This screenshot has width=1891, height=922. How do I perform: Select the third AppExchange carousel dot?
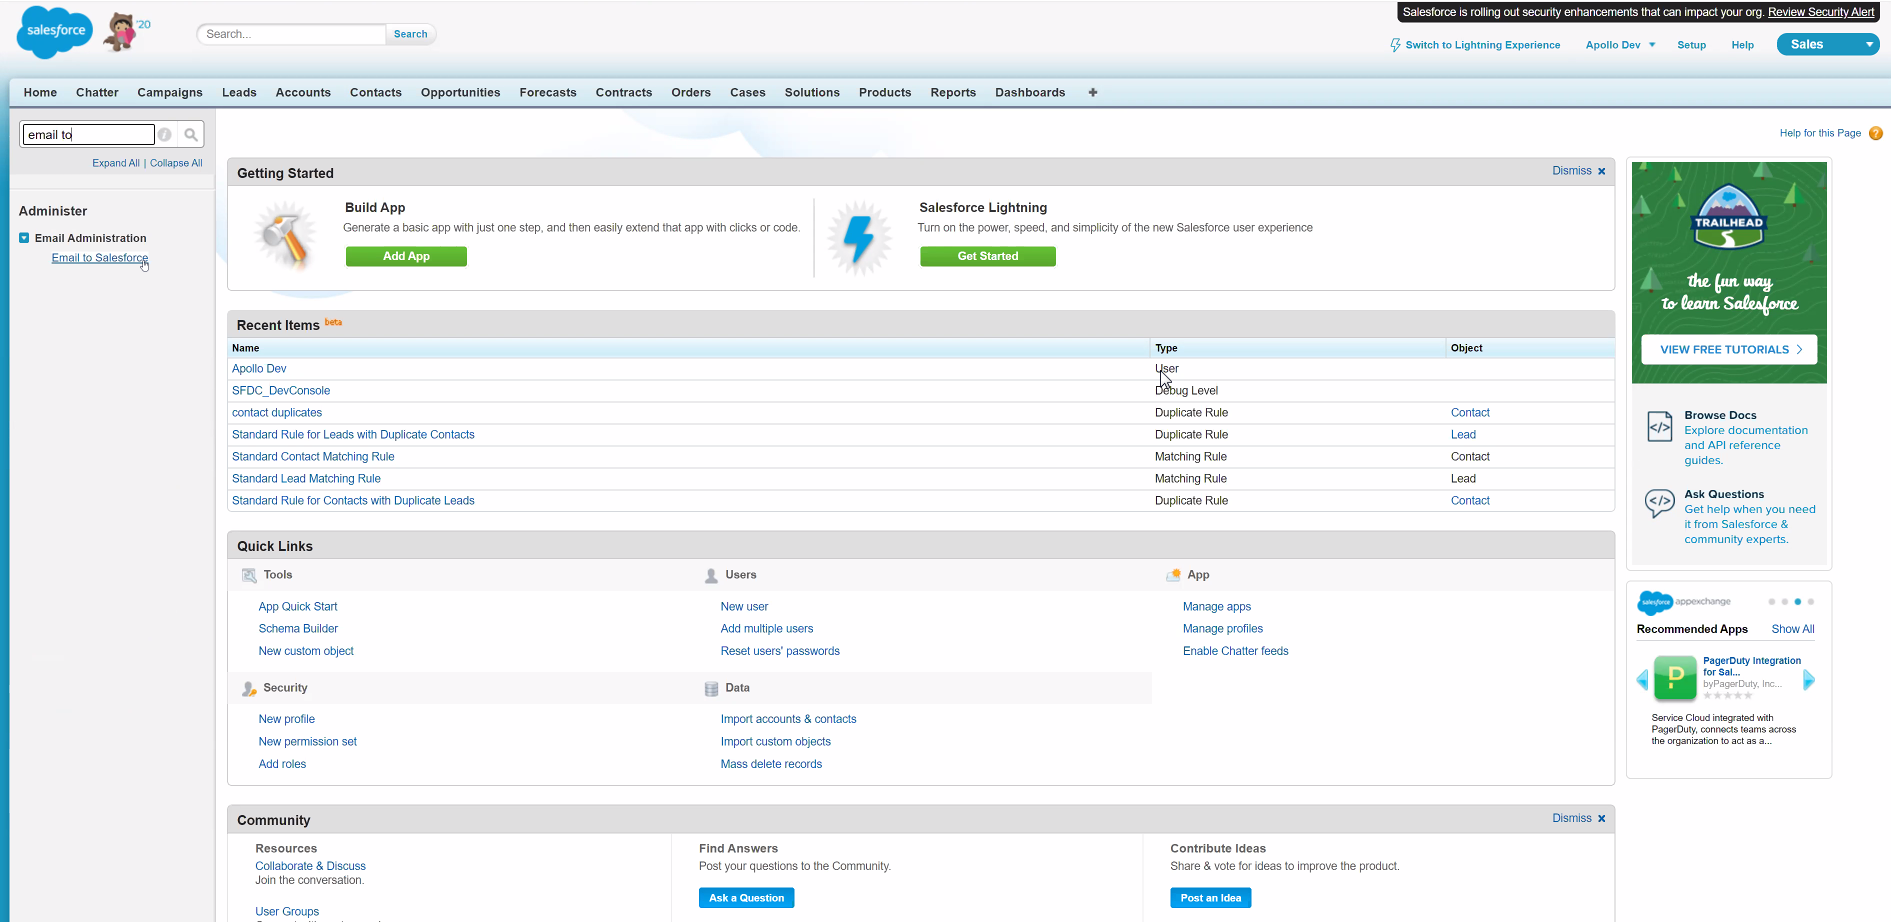coord(1798,602)
